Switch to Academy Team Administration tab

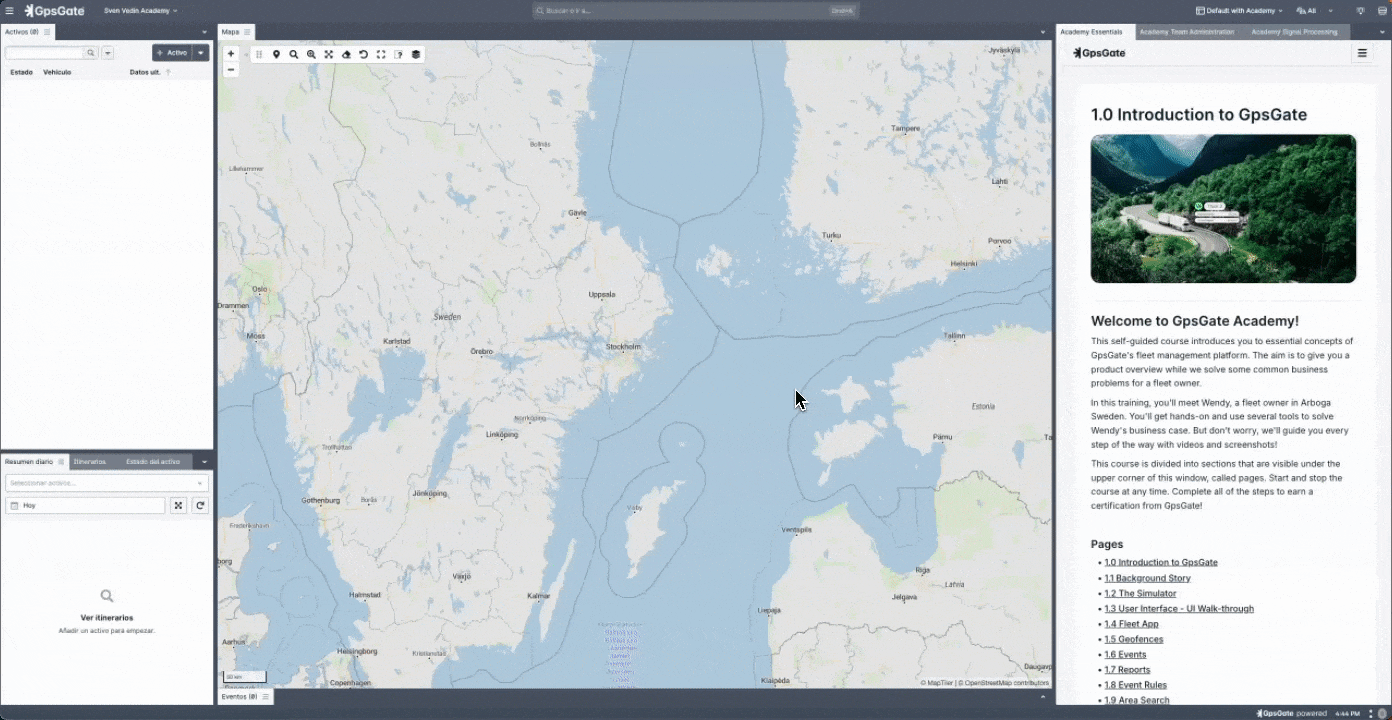pos(1186,32)
